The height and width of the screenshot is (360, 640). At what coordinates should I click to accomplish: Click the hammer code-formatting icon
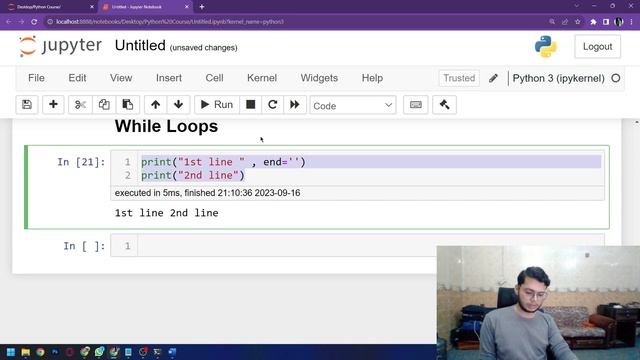[444, 105]
